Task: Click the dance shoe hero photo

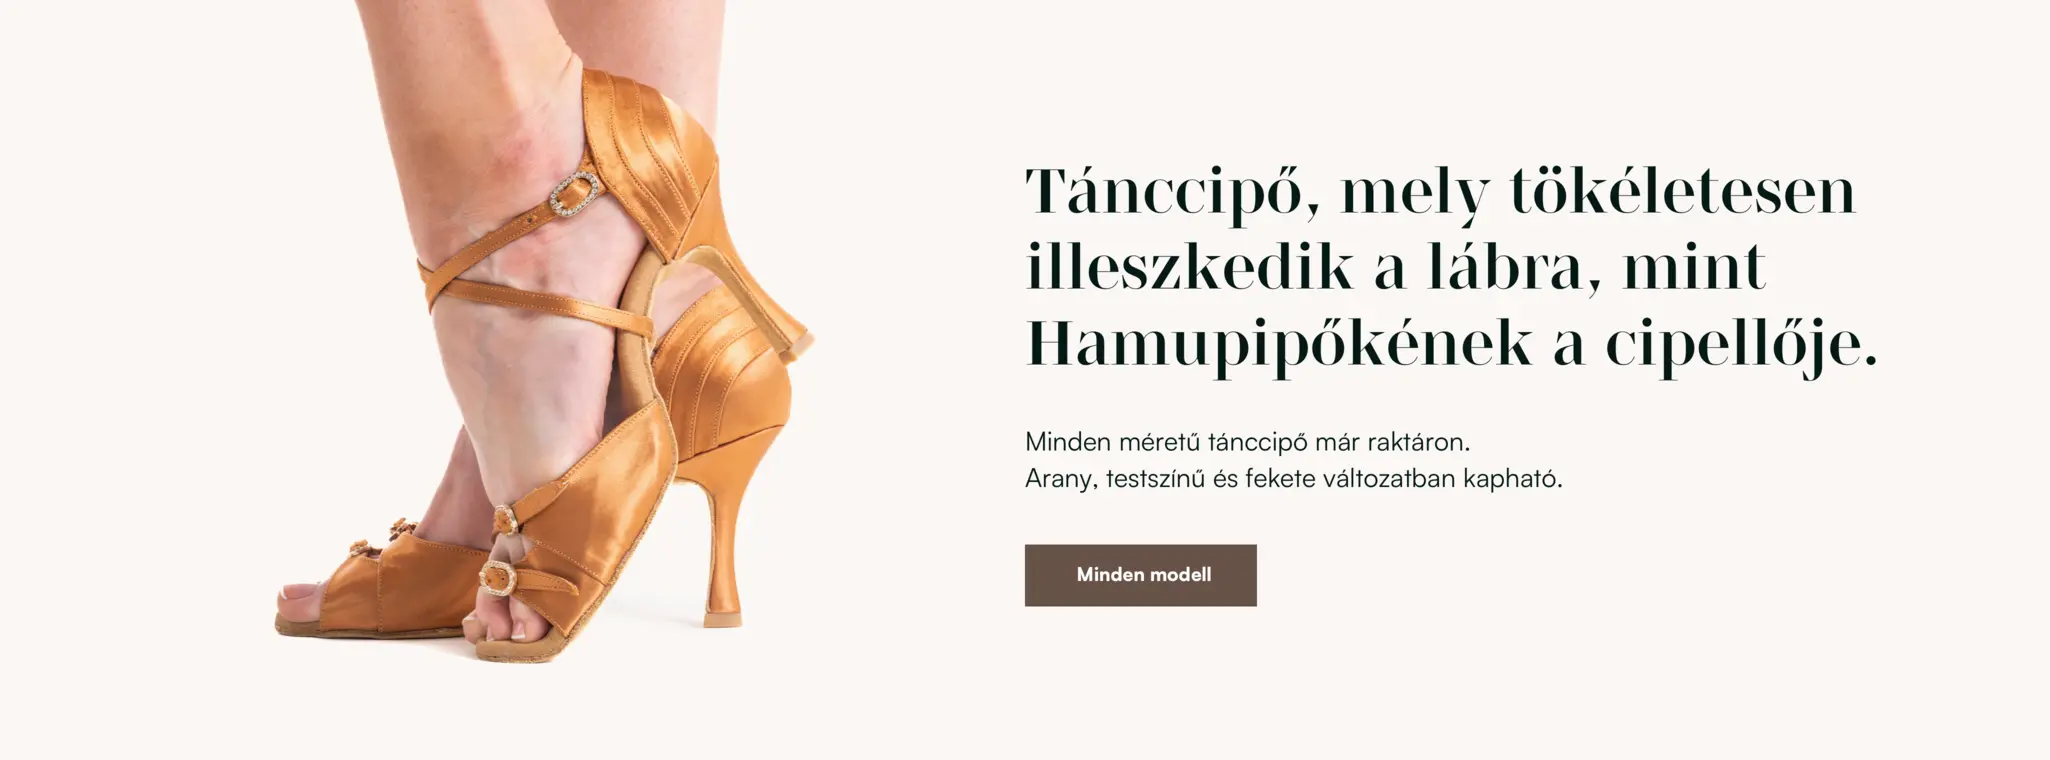Action: (545, 331)
